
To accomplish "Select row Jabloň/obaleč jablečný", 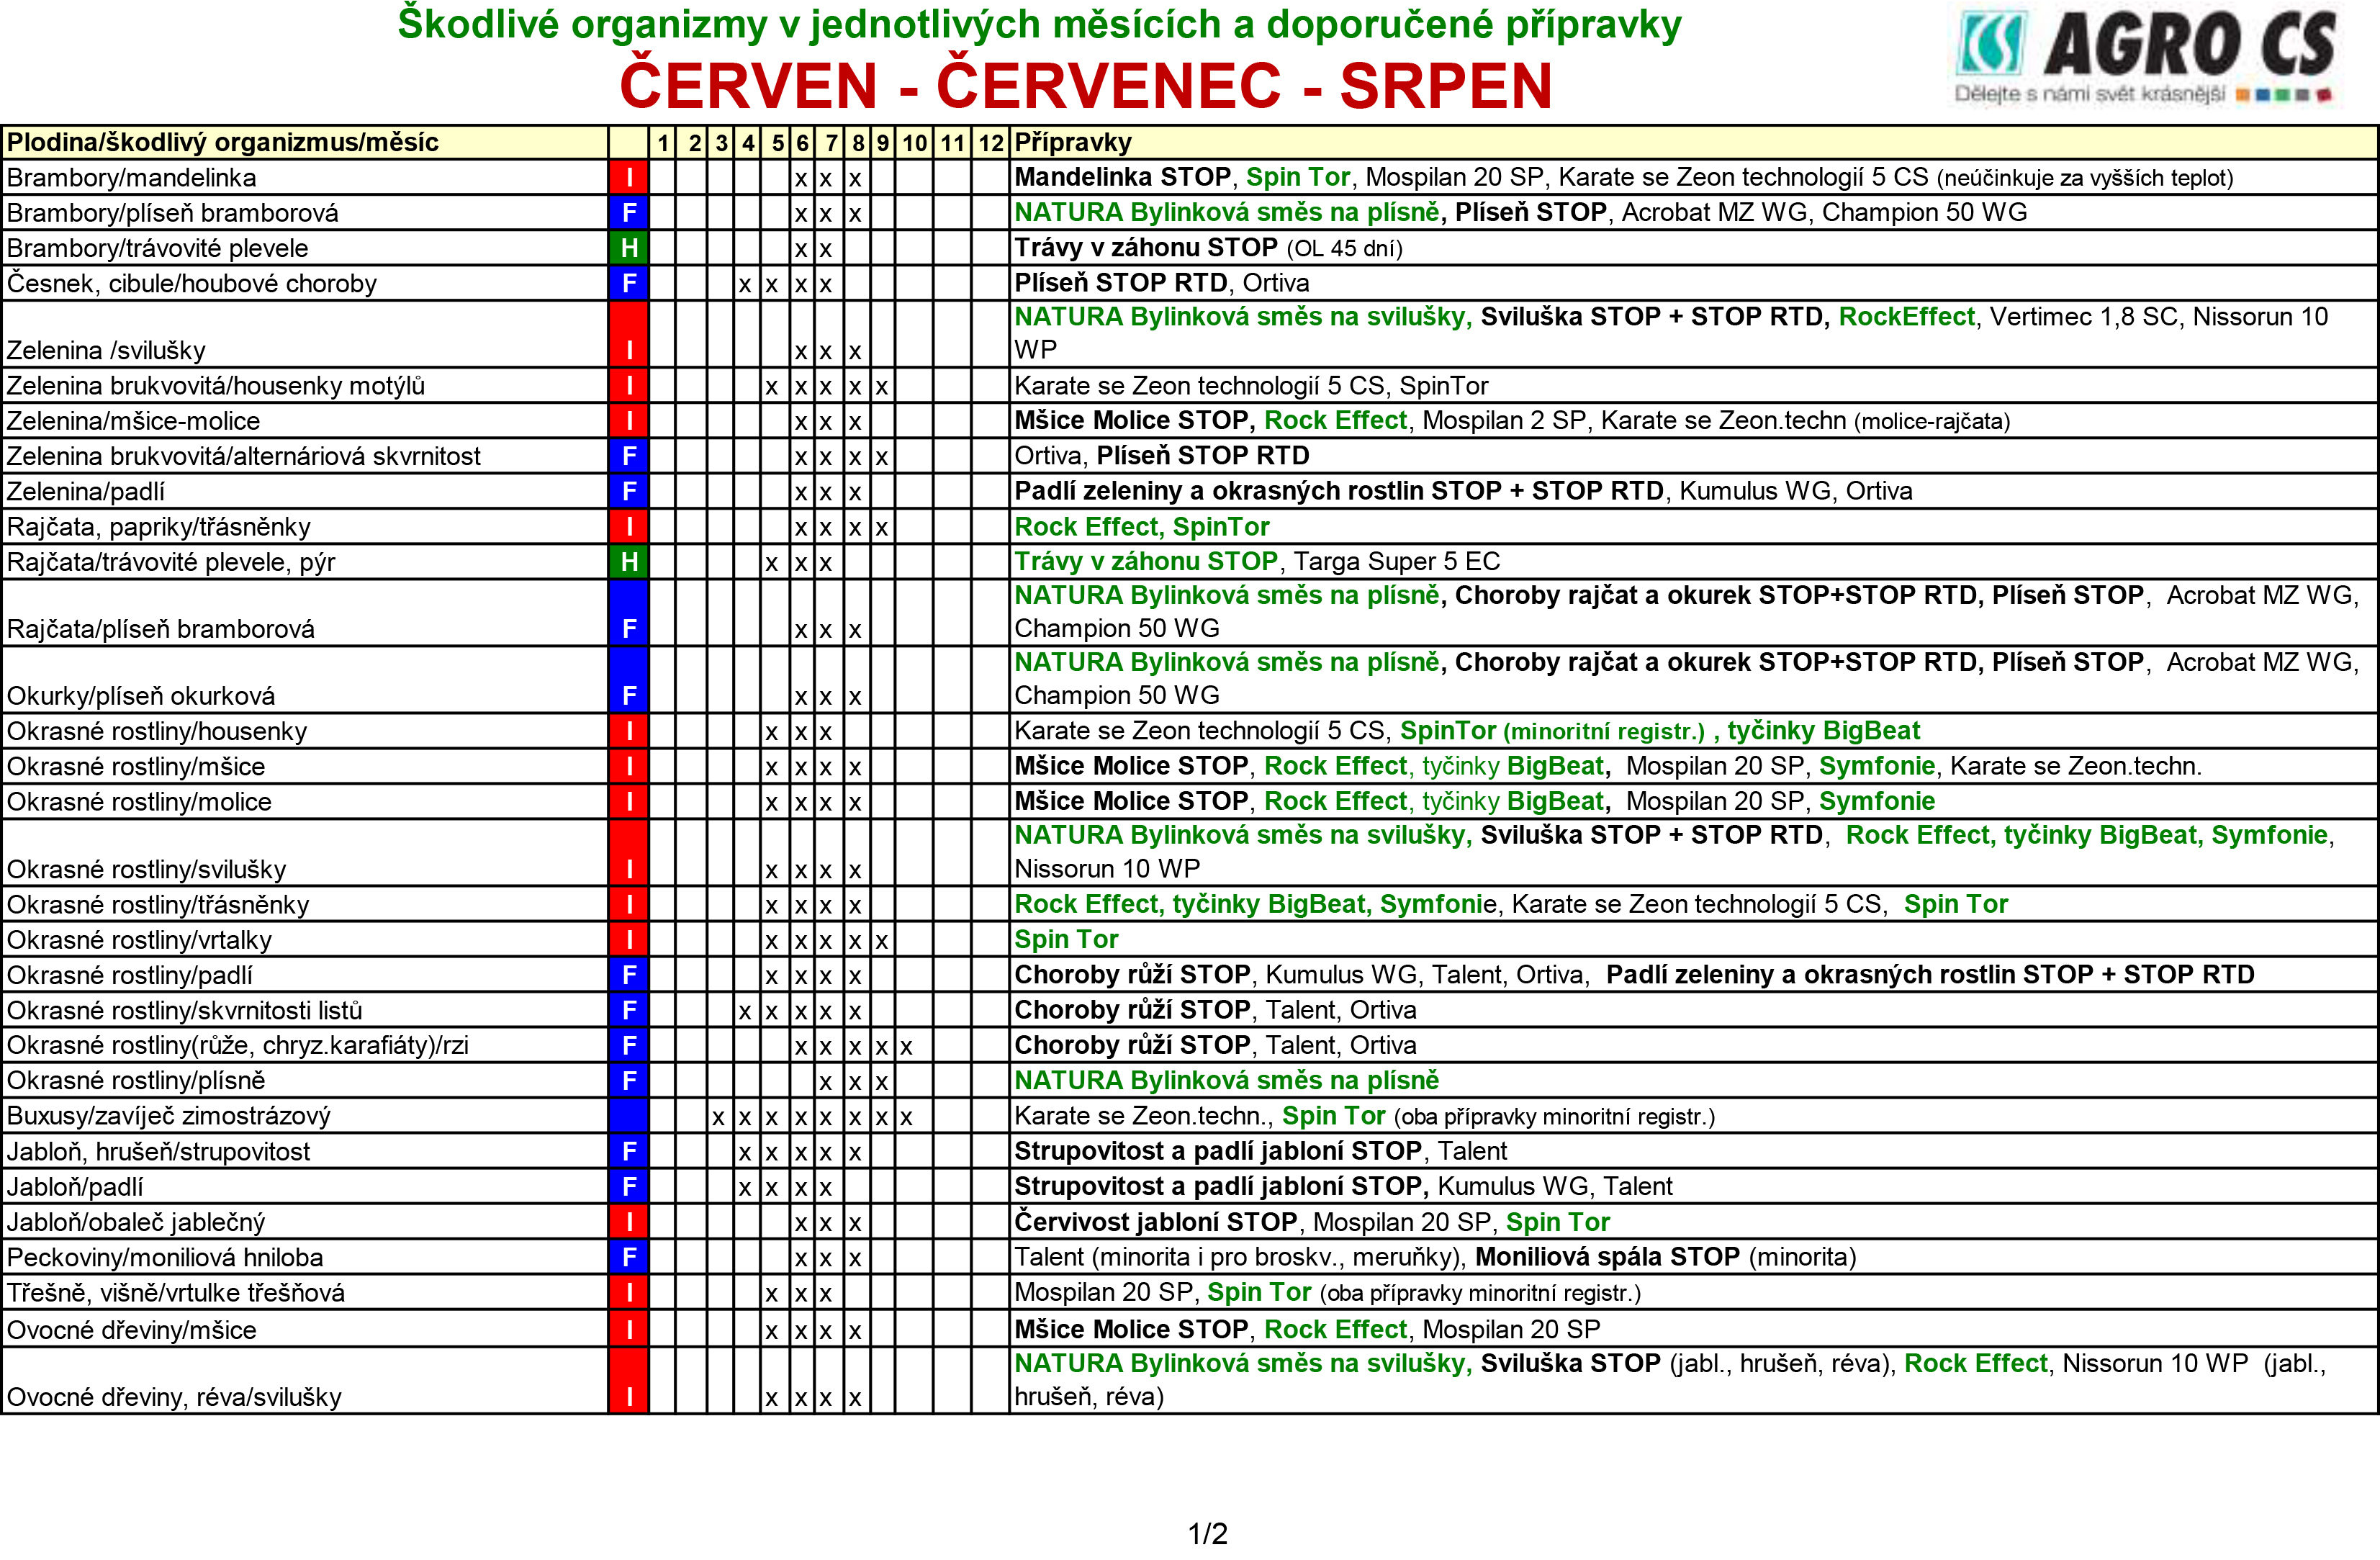I will (x=1189, y=1222).
